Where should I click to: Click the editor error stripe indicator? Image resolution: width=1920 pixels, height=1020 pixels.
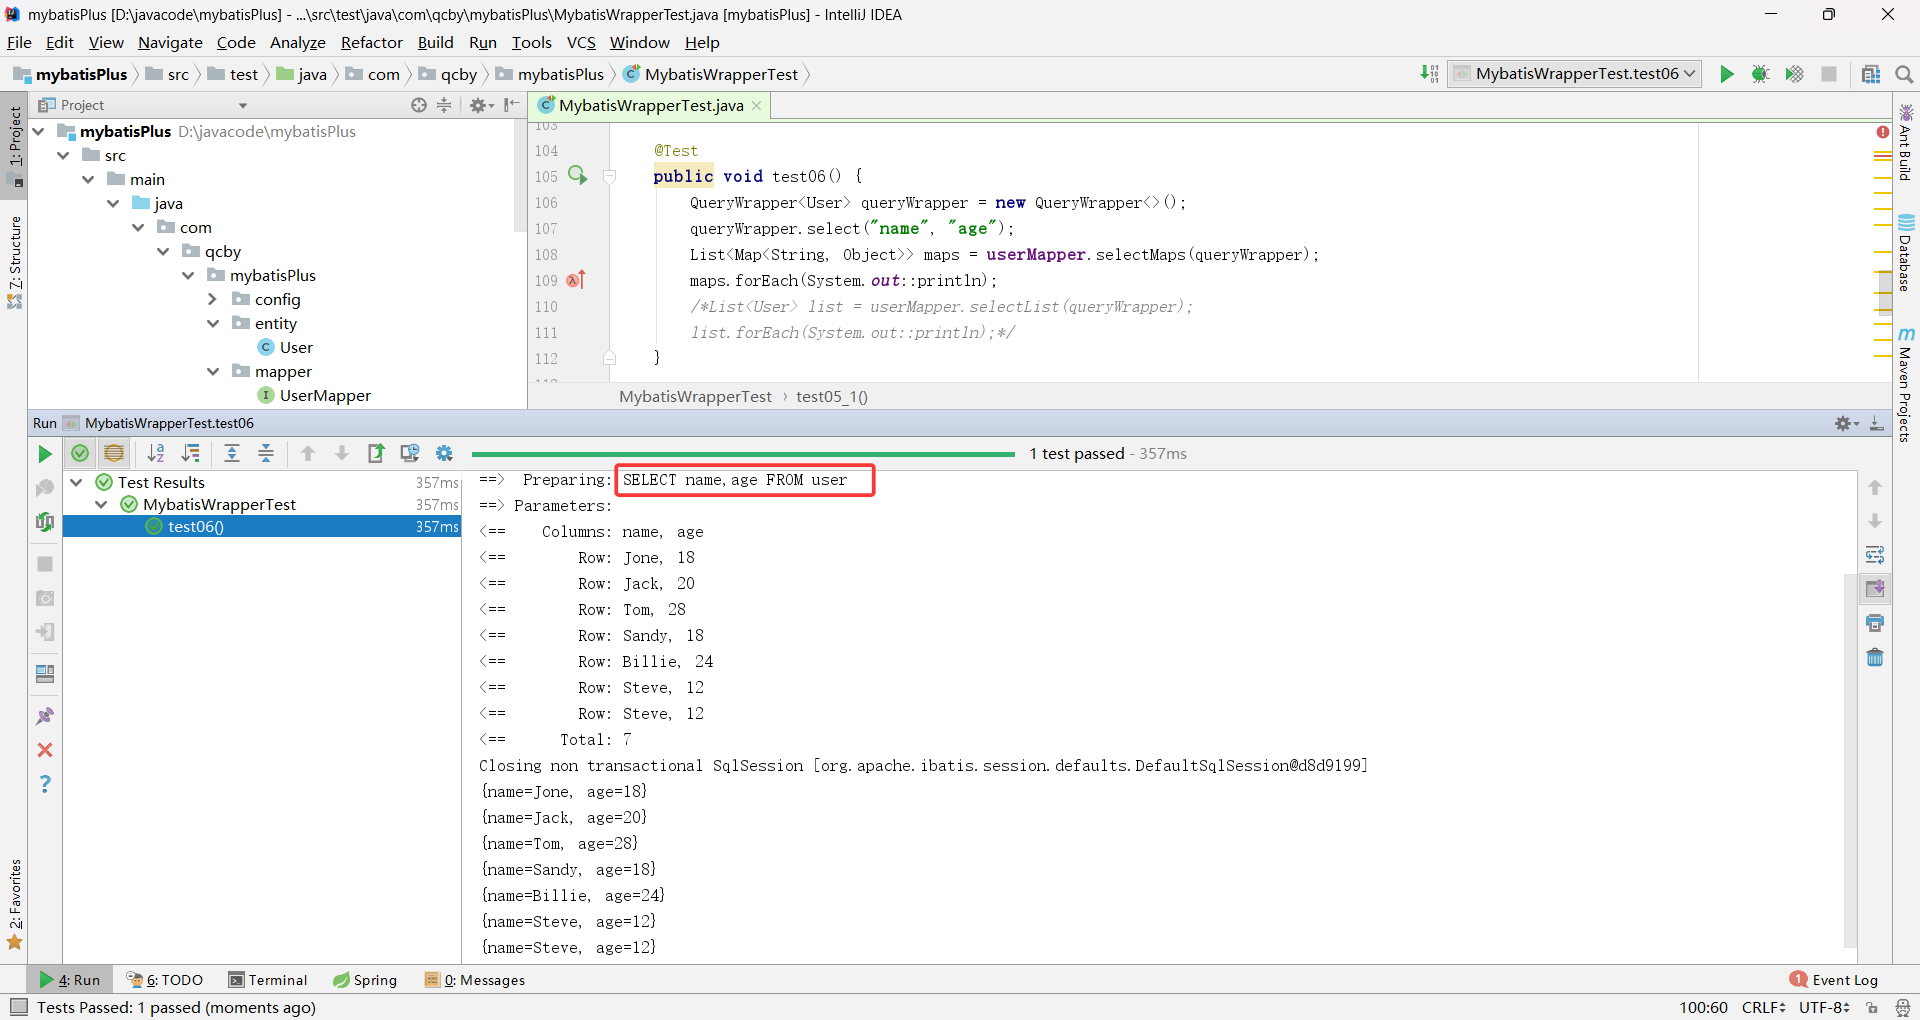pyautogui.click(x=1883, y=132)
